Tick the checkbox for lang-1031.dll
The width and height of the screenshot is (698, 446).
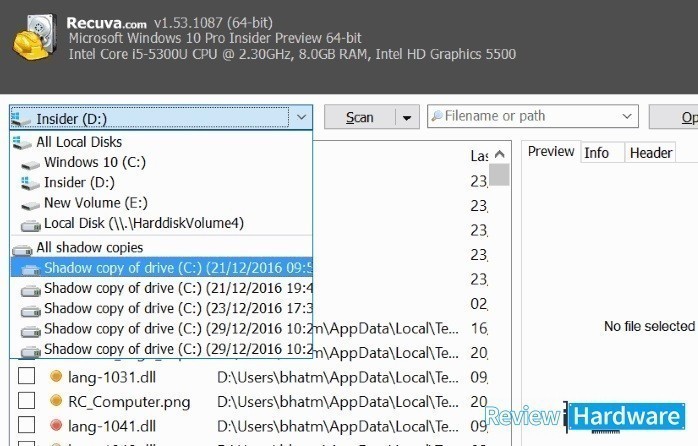tap(26, 376)
